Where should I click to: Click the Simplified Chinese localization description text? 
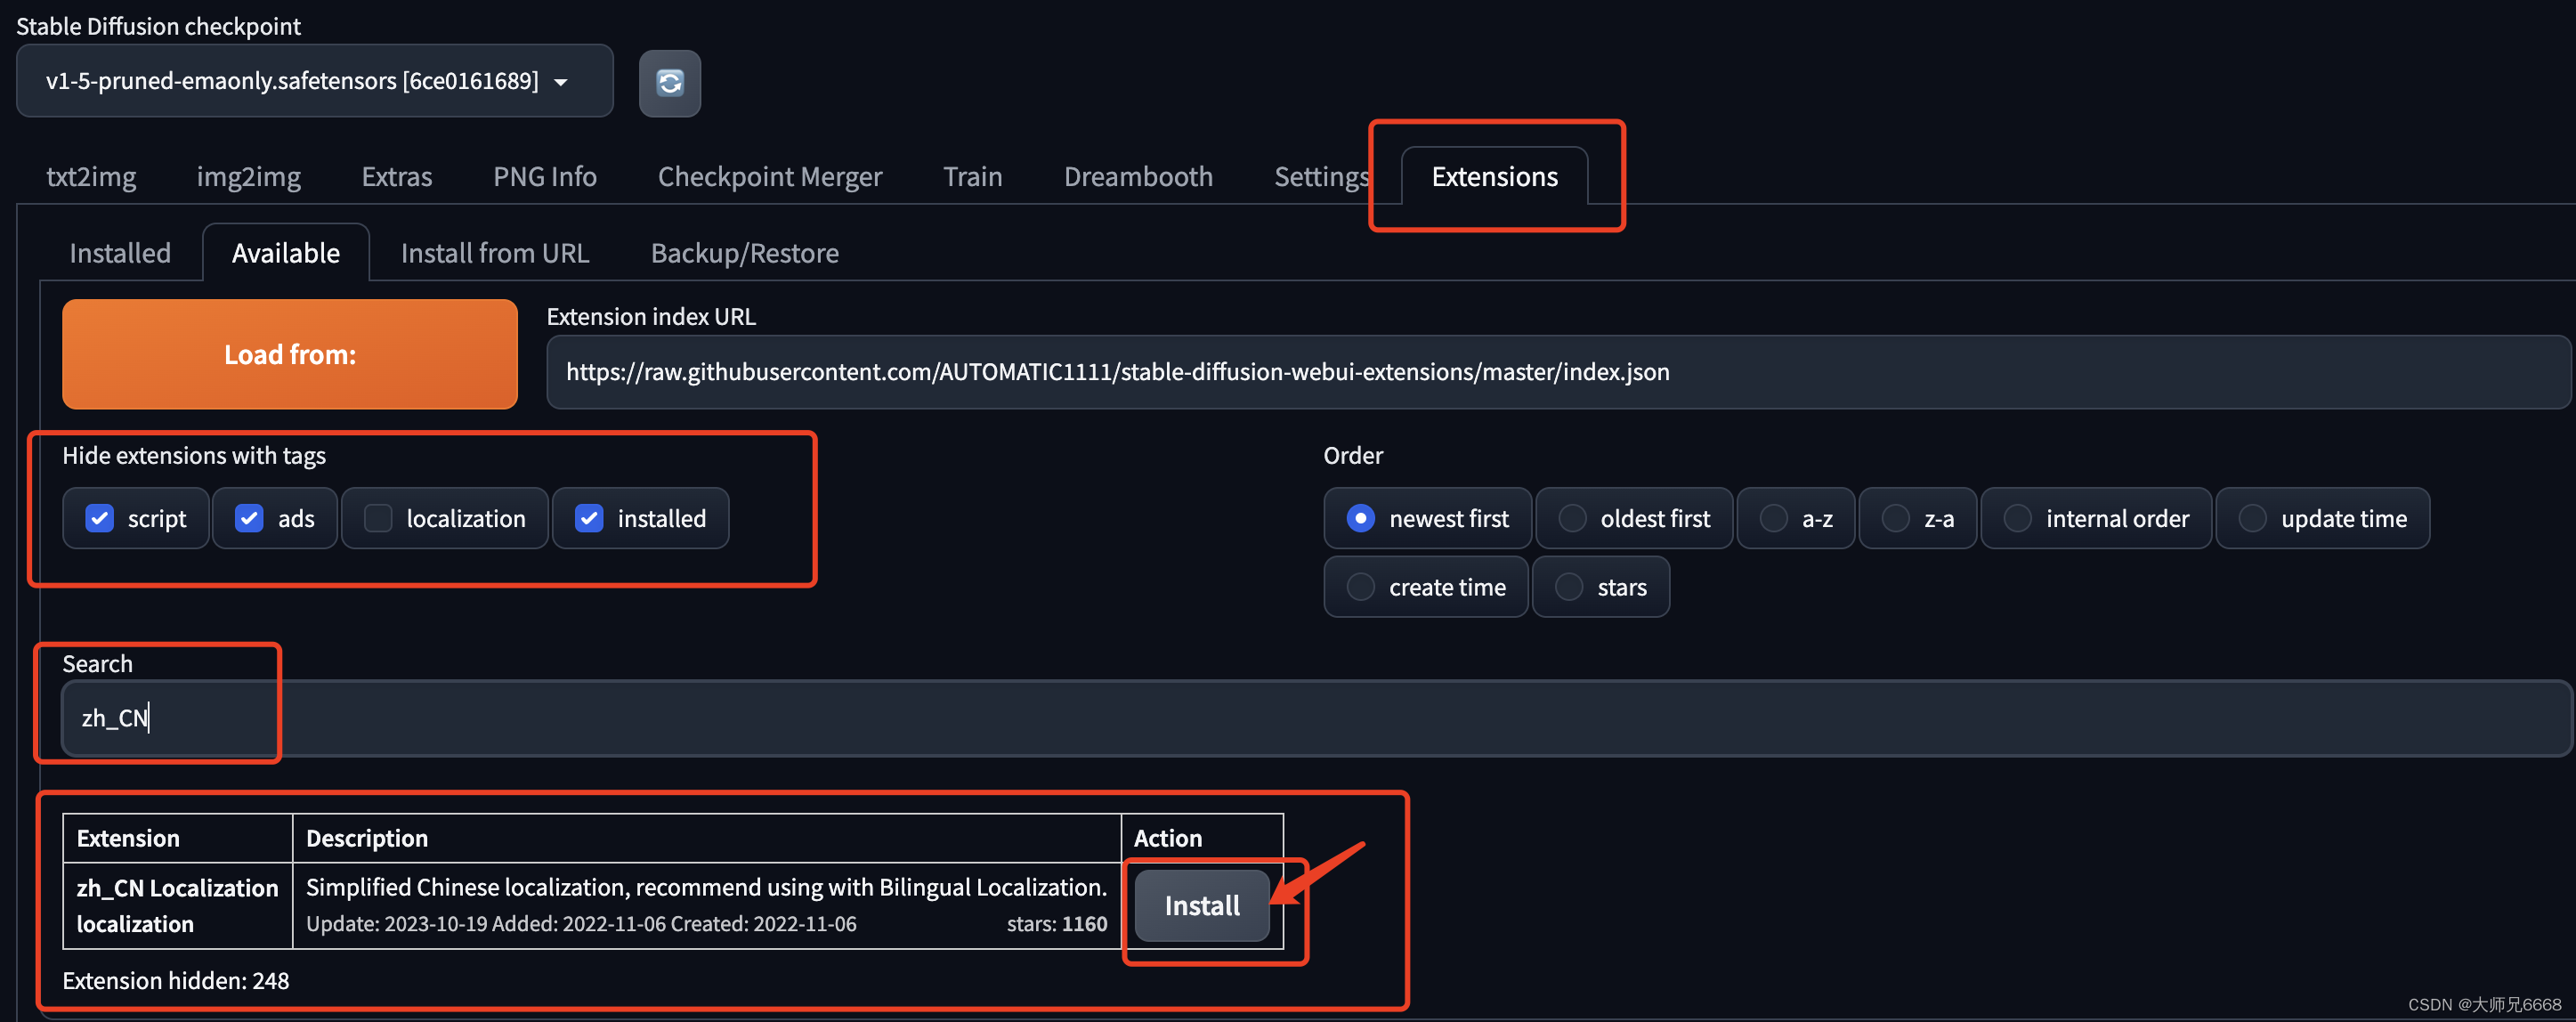click(706, 887)
